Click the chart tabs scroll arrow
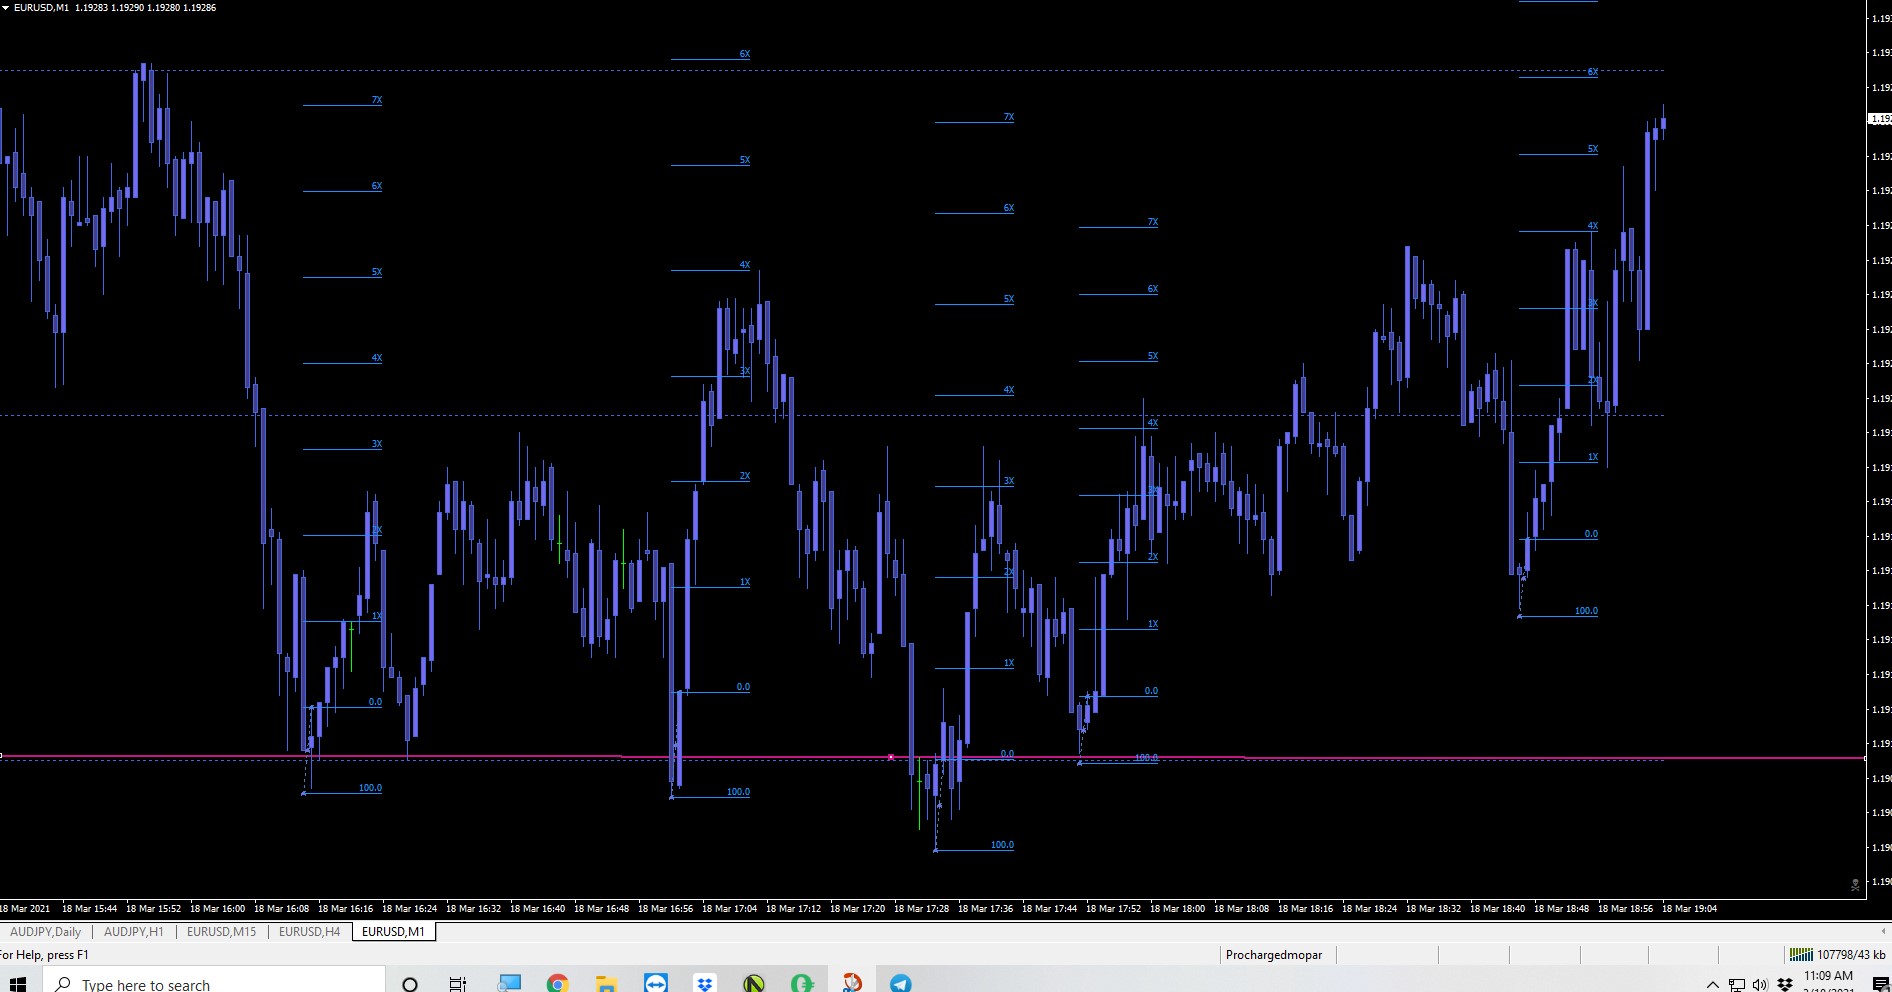 [x=1884, y=931]
